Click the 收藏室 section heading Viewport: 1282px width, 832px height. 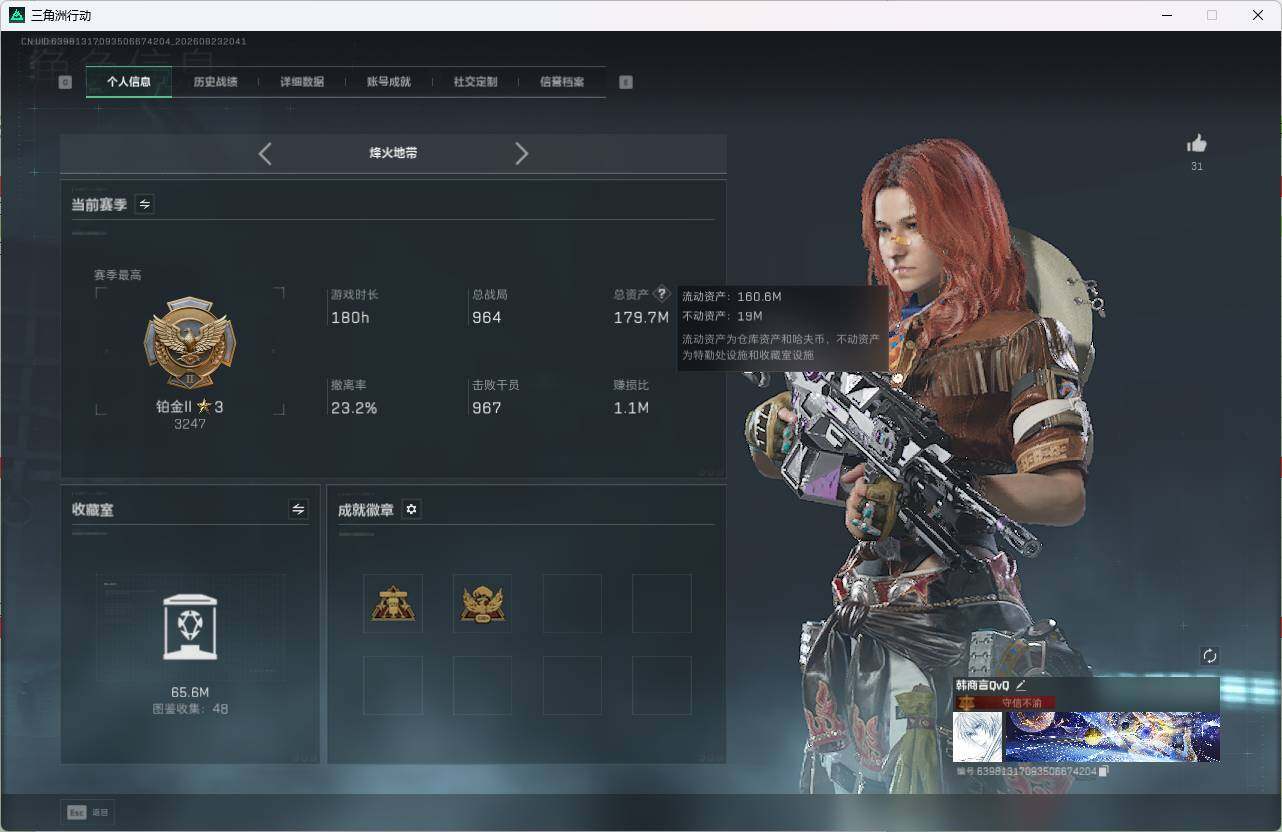[93, 509]
